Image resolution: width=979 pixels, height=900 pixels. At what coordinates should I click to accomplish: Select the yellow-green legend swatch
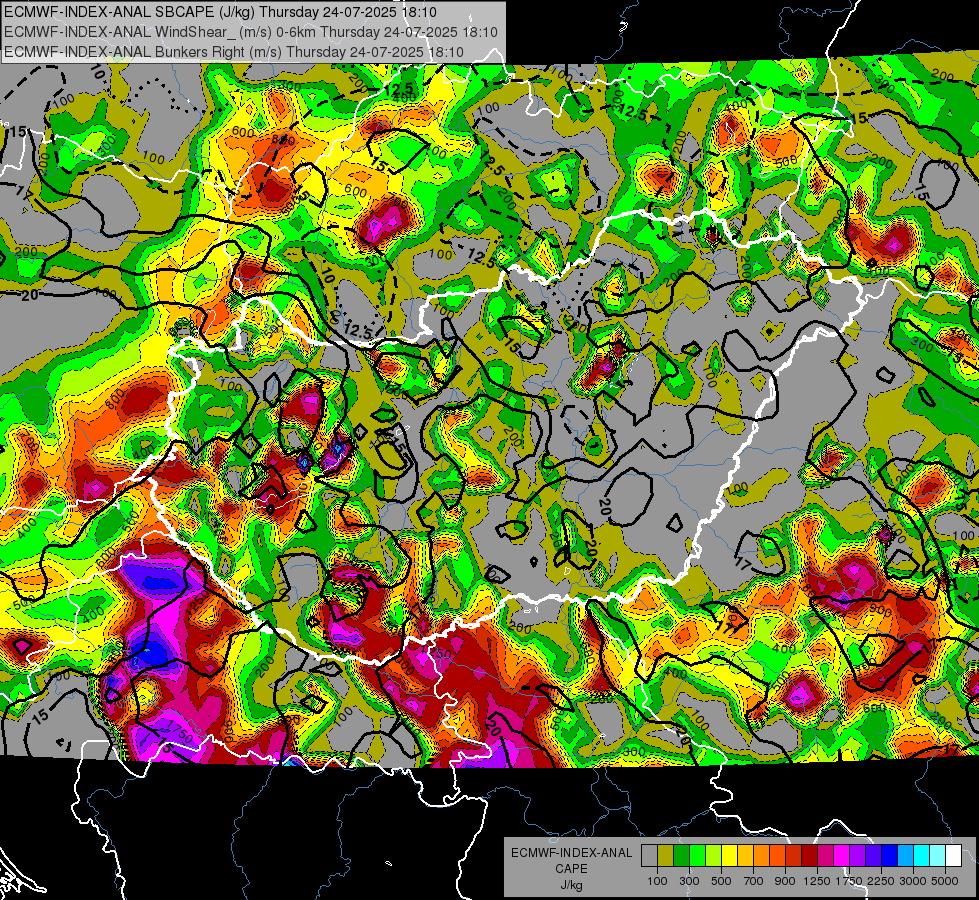(x=714, y=855)
